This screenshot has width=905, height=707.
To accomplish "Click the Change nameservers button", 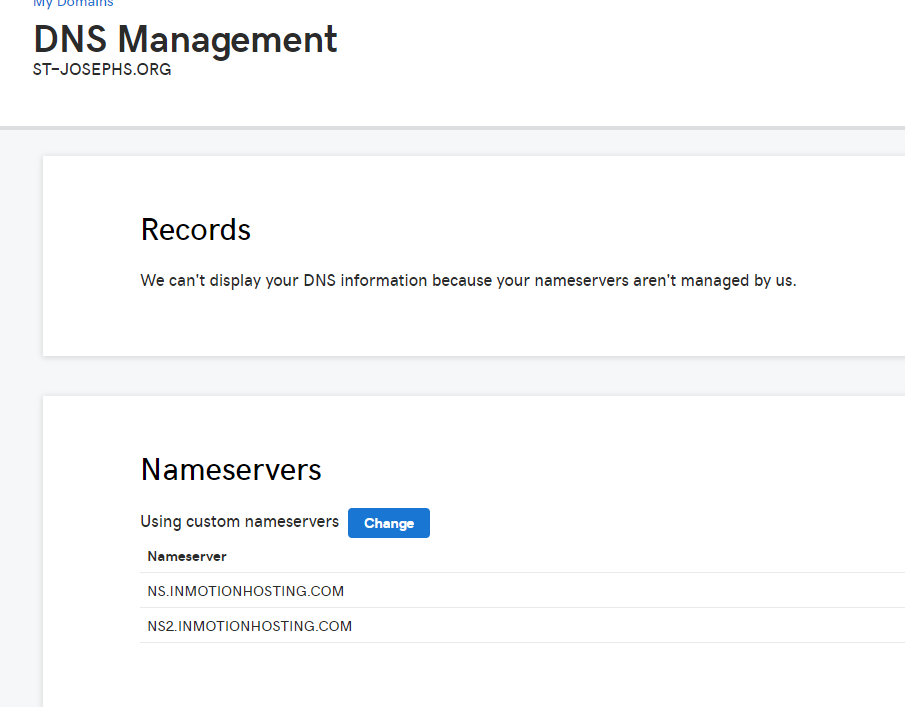I will click(388, 523).
